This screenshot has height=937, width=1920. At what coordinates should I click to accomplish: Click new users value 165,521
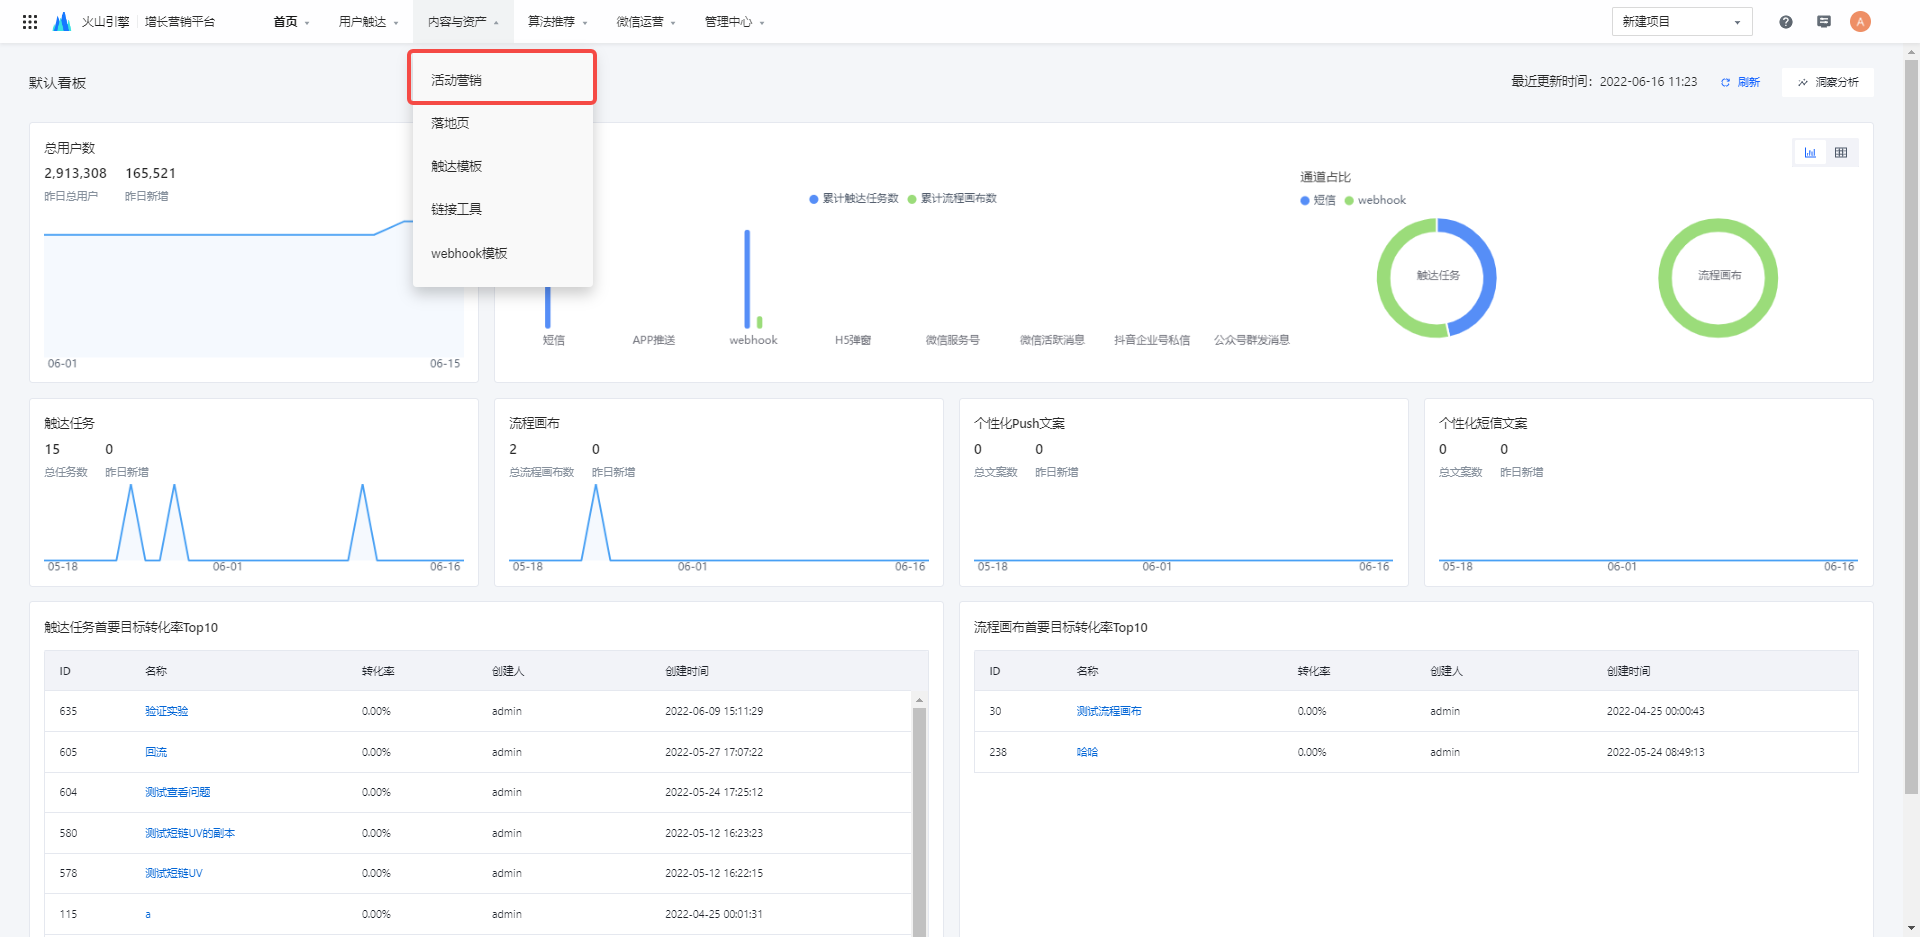[x=150, y=173]
